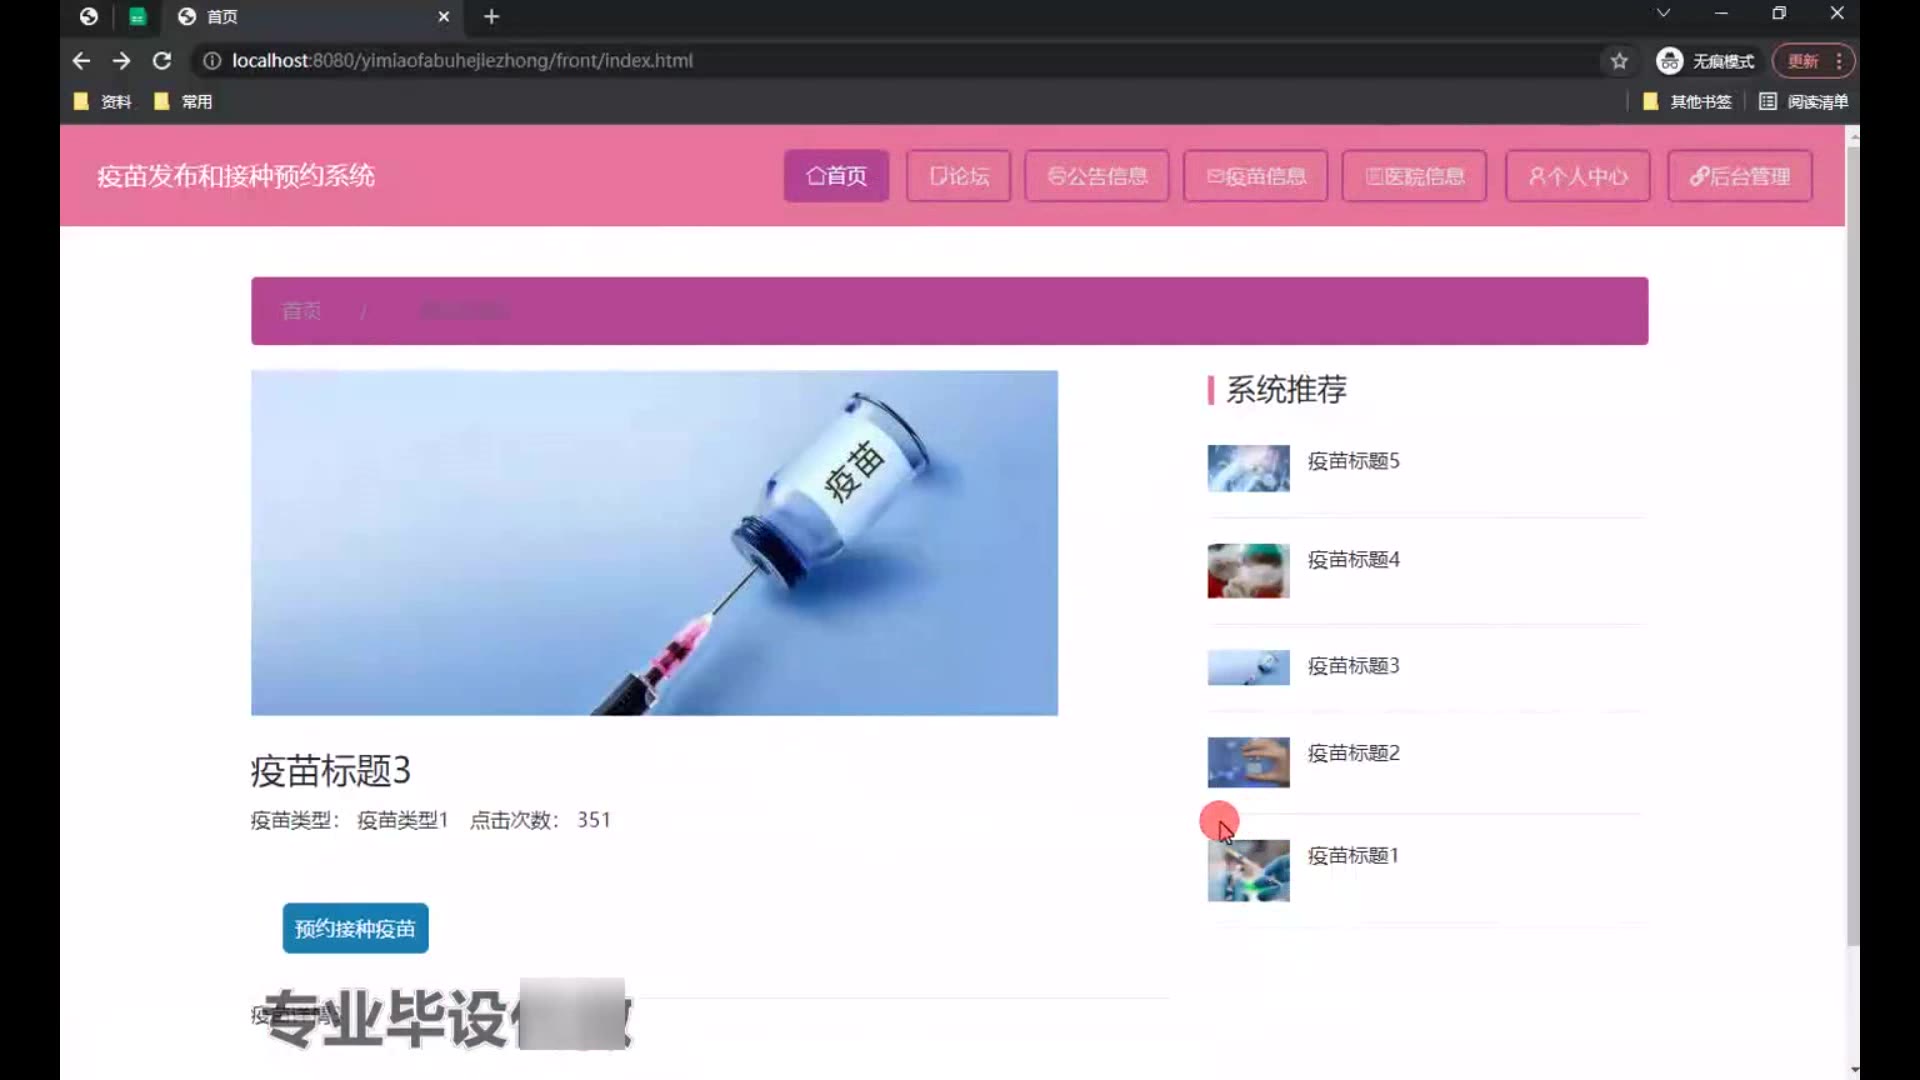This screenshot has height=1080, width=1920.
Task: Open the incognito profile icon
Action: point(1669,61)
